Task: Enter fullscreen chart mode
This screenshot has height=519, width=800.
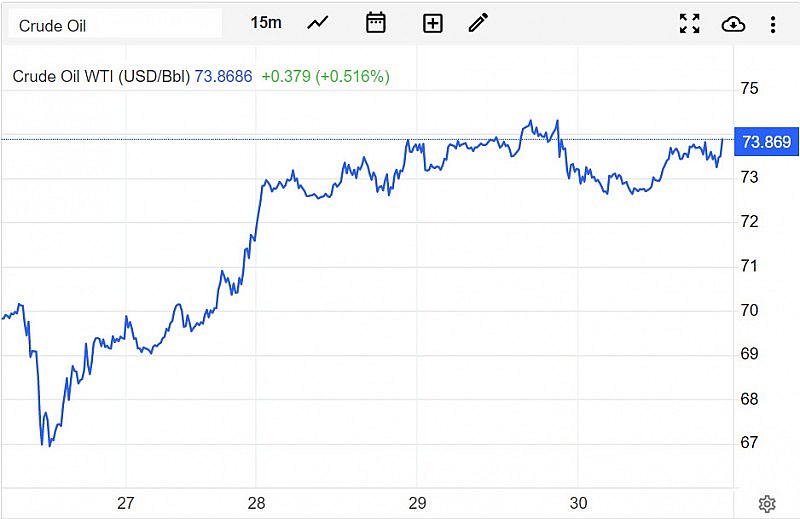Action: coord(689,23)
